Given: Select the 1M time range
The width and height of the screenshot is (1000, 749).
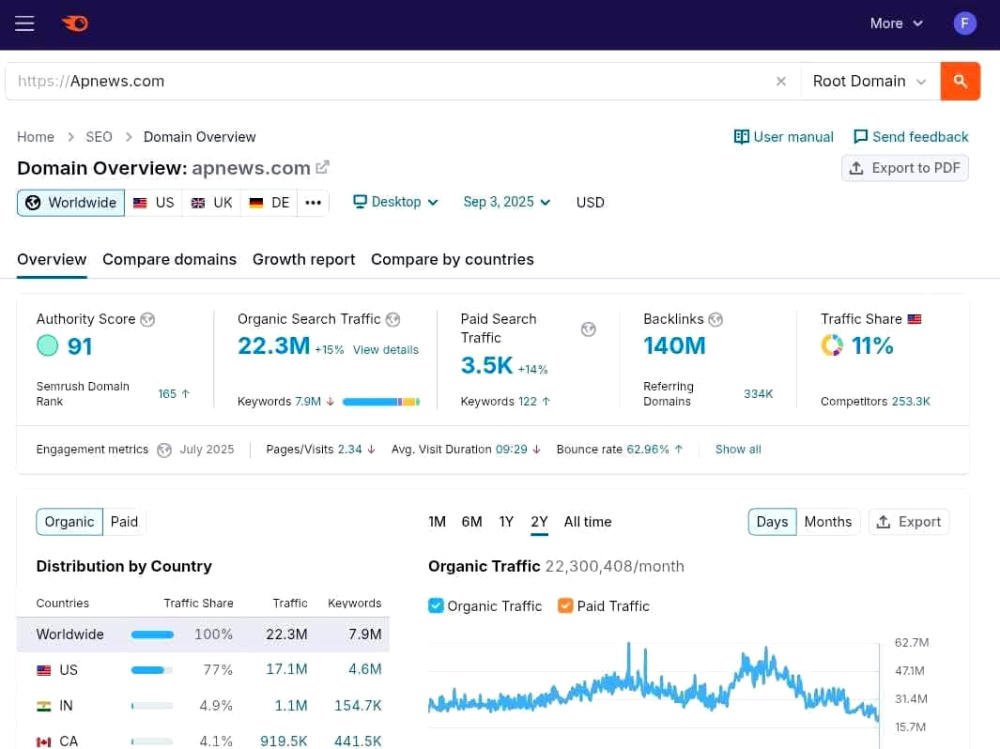Looking at the screenshot, I should tap(437, 522).
